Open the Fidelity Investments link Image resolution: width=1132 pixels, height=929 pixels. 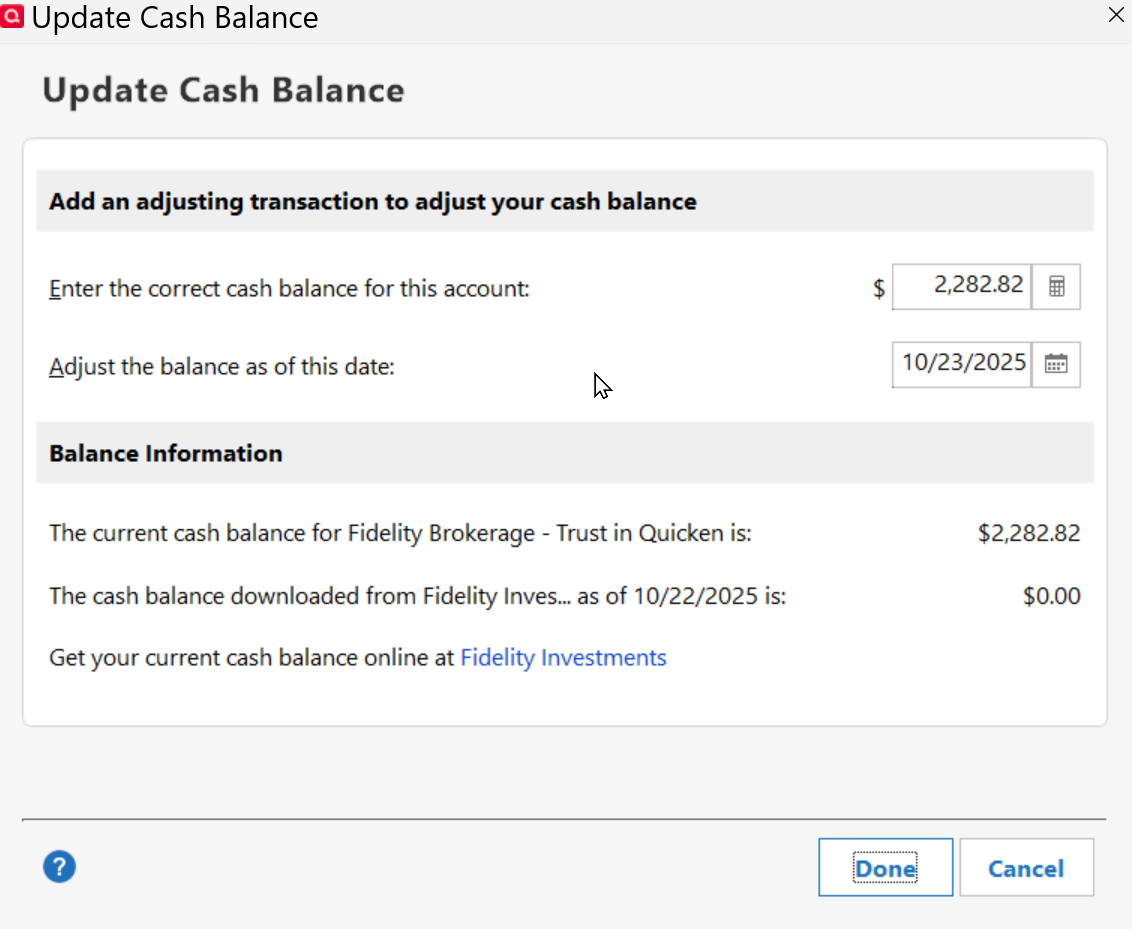[x=563, y=658]
